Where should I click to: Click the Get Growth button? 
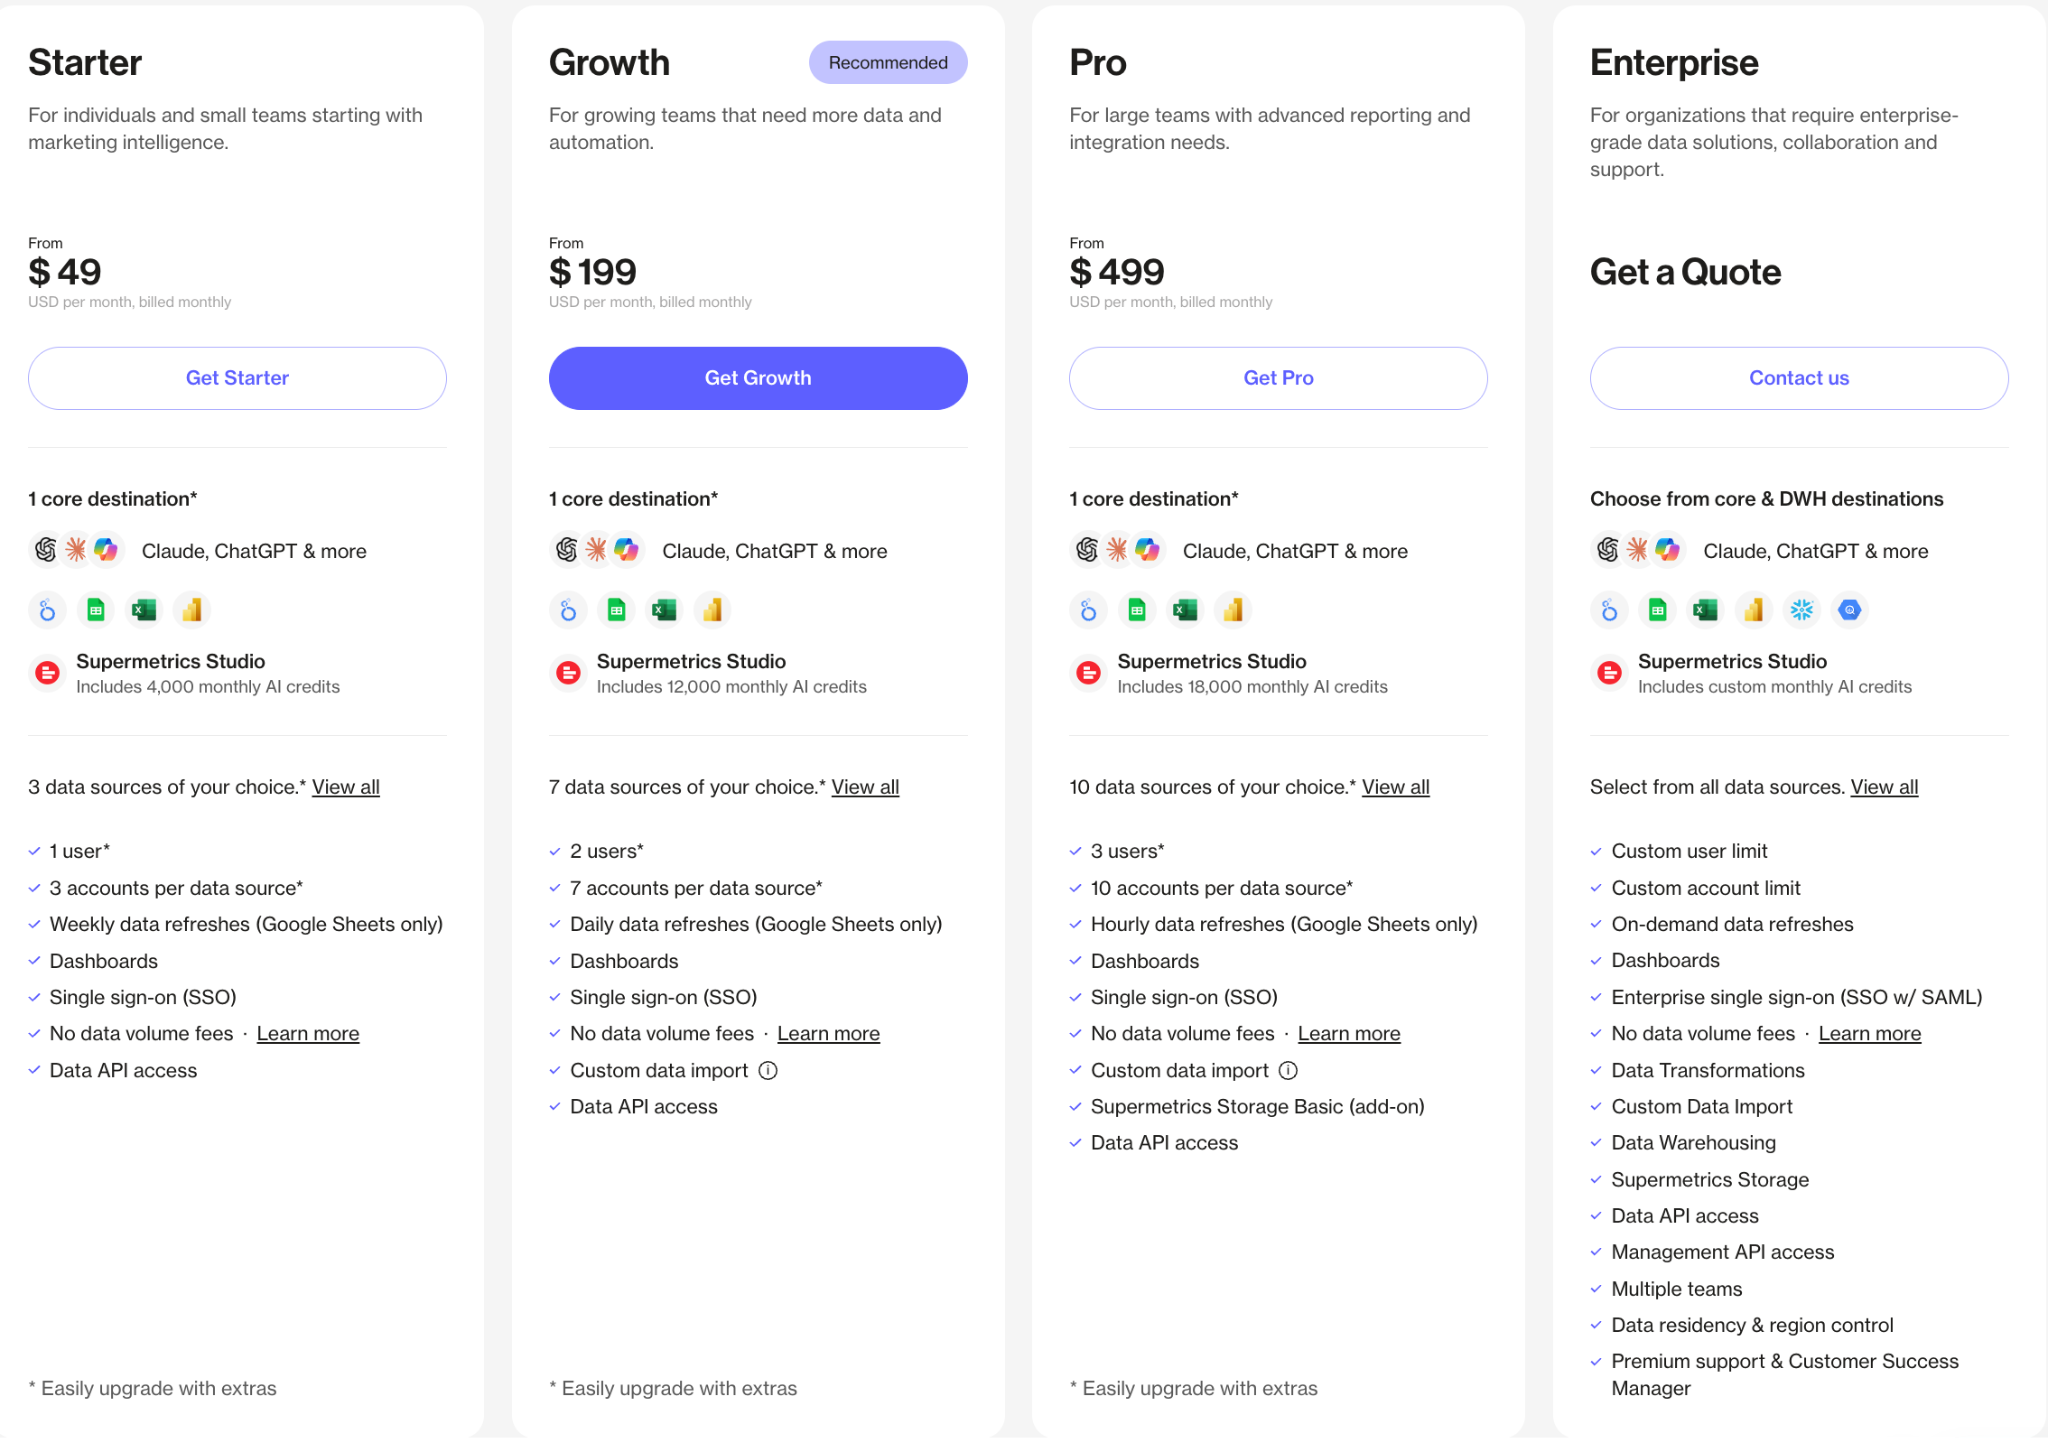point(758,378)
